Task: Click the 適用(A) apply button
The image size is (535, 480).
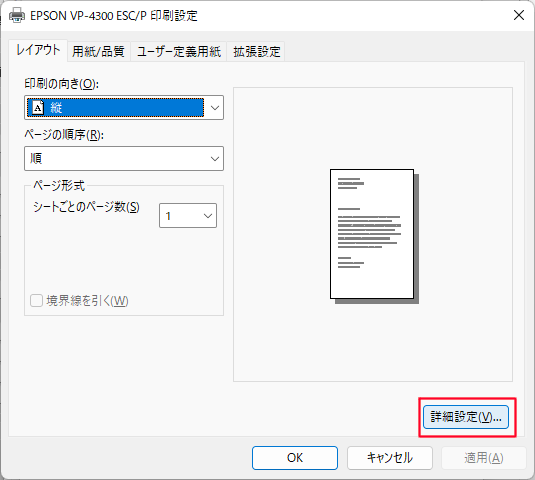Action: click(x=483, y=458)
